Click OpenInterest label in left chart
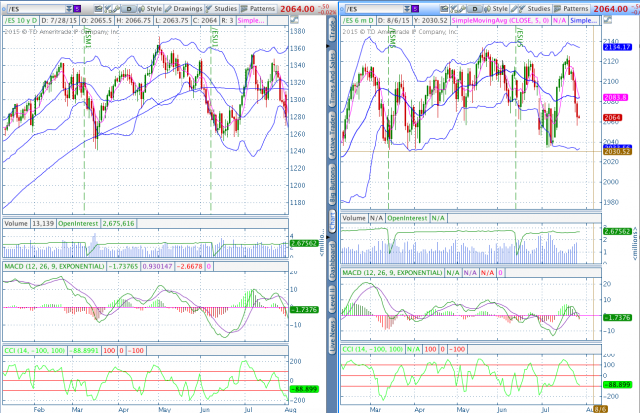 pos(78,224)
